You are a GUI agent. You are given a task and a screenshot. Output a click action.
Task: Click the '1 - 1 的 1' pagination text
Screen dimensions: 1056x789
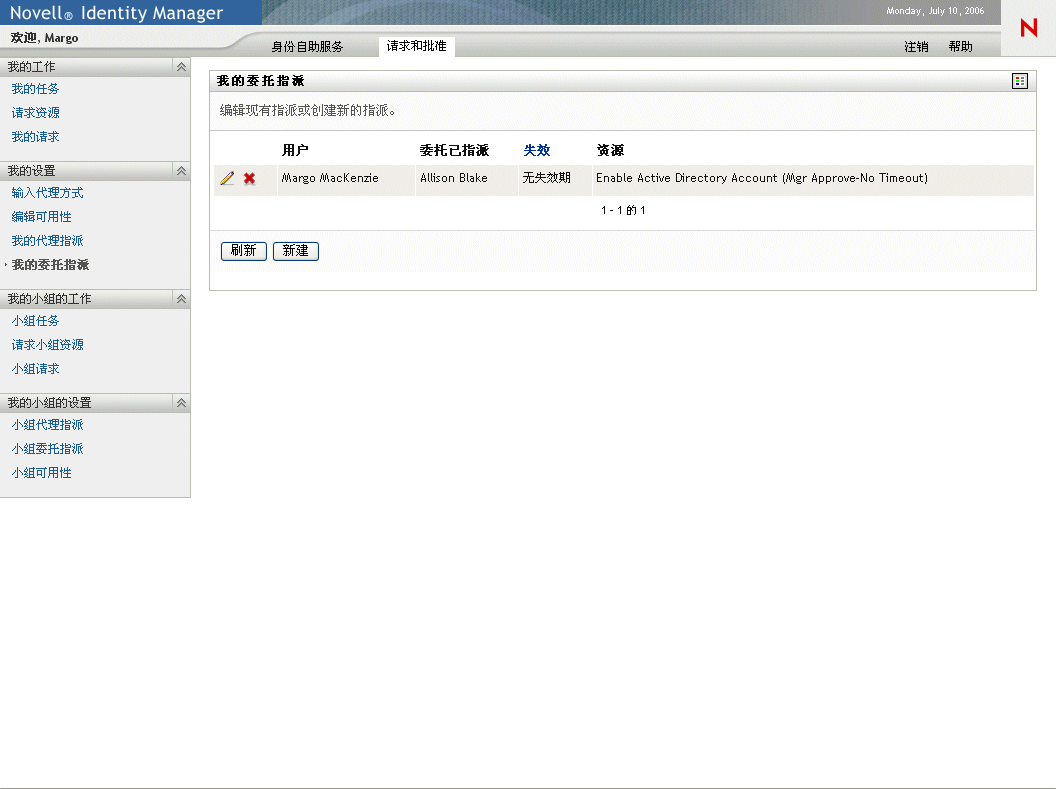[x=623, y=211]
